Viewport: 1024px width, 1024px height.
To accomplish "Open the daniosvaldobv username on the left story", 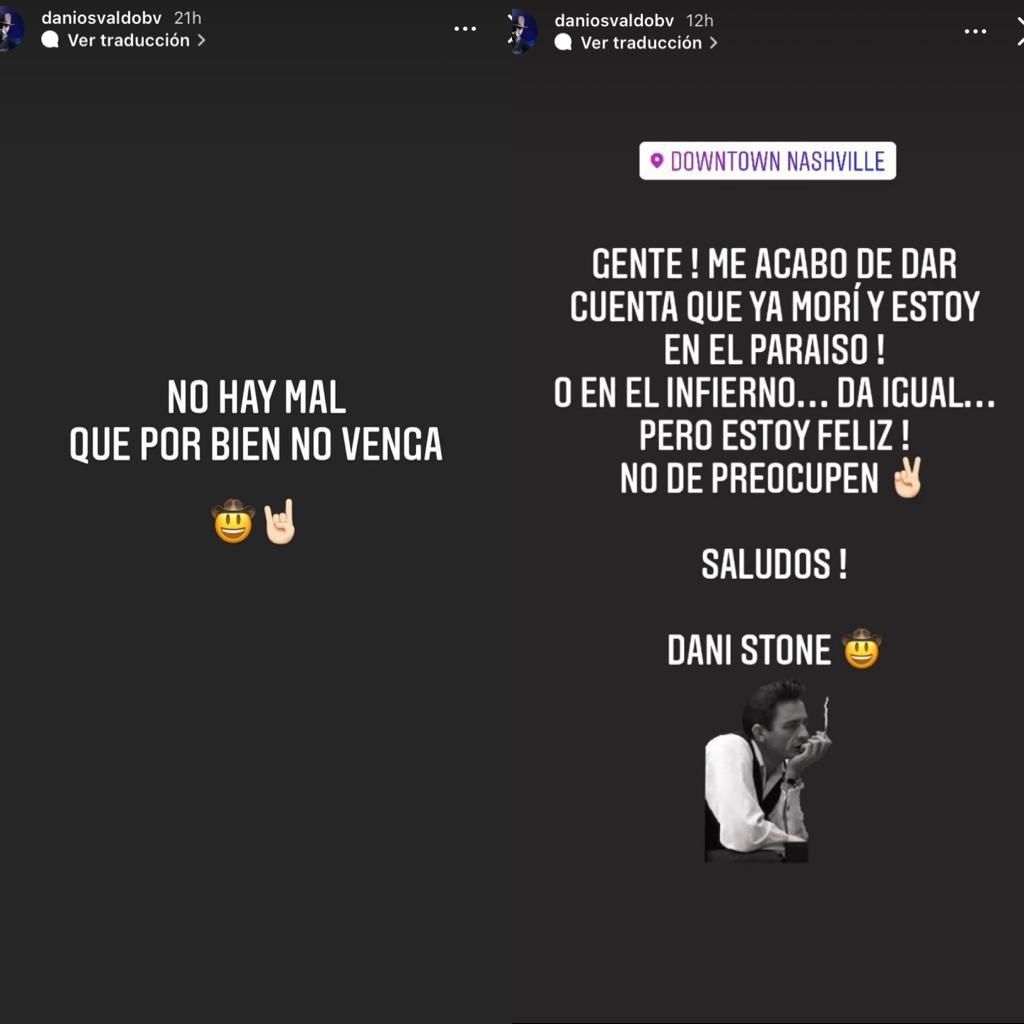I will coord(101,18).
